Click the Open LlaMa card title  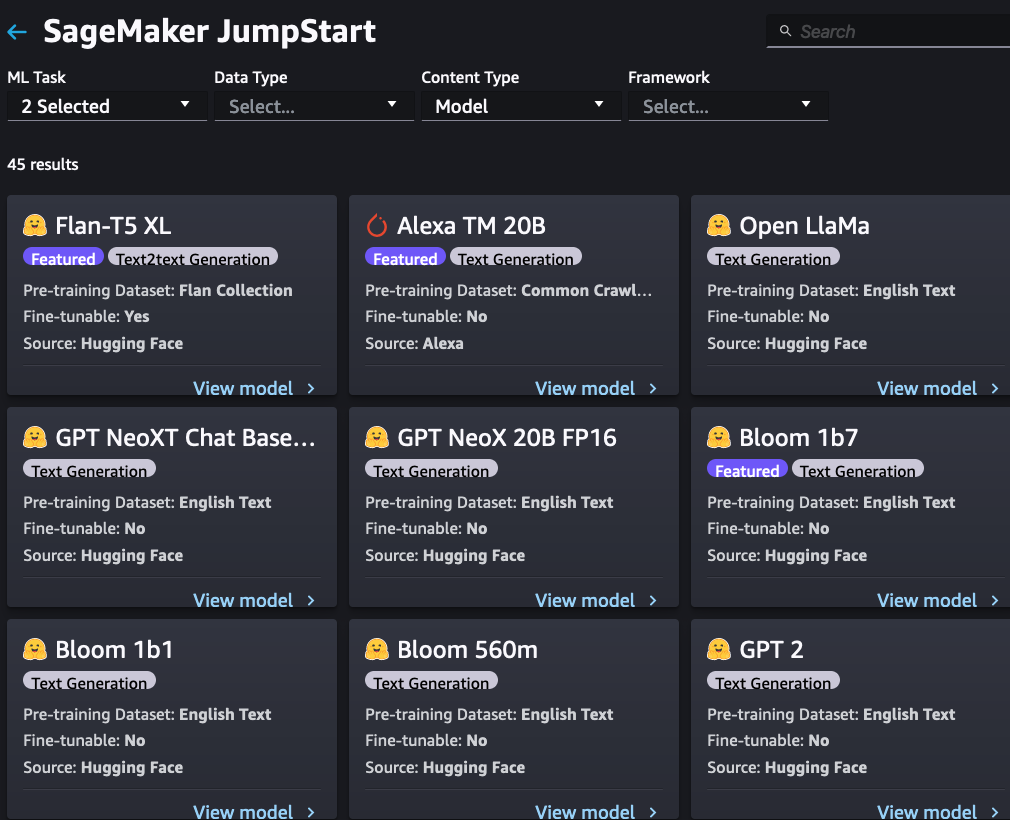click(x=805, y=226)
